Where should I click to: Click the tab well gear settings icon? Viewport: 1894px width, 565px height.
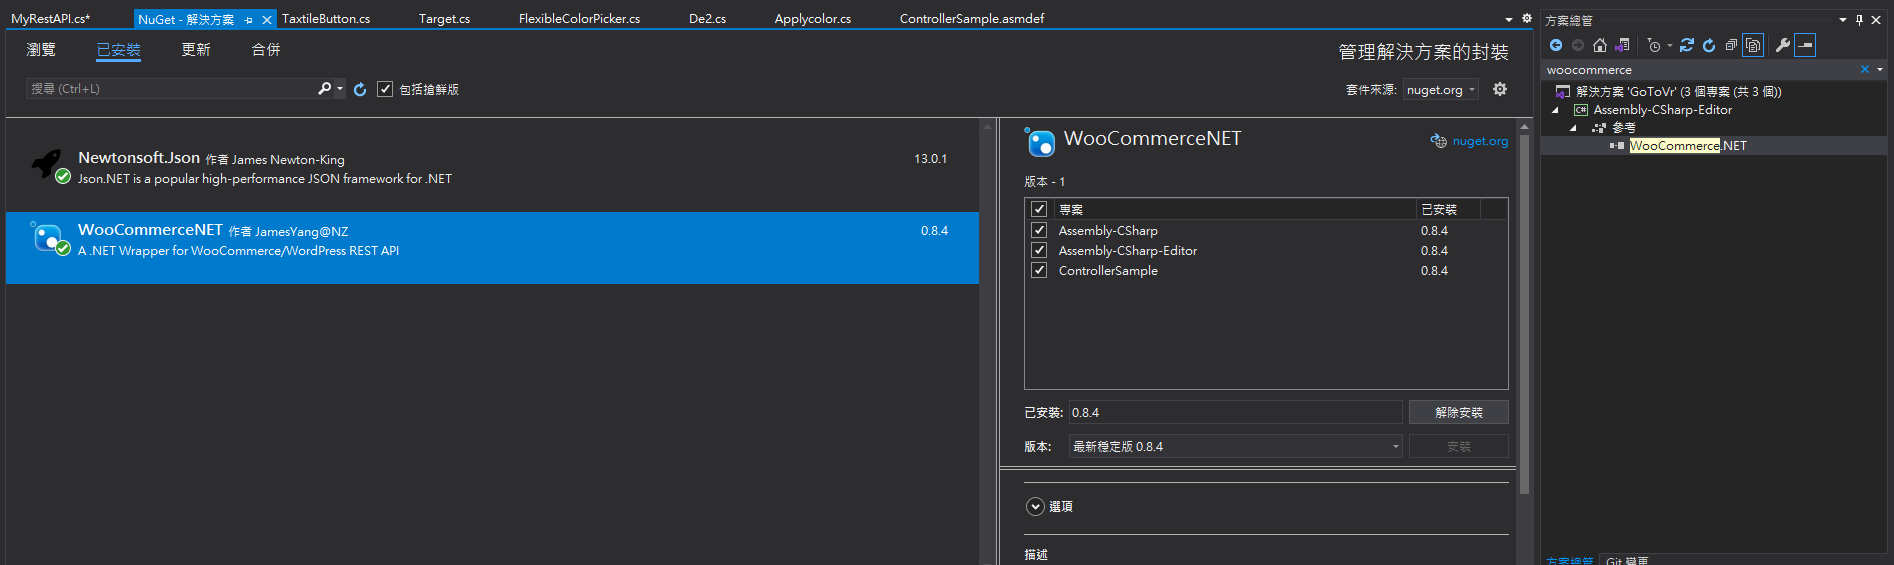tap(1527, 19)
